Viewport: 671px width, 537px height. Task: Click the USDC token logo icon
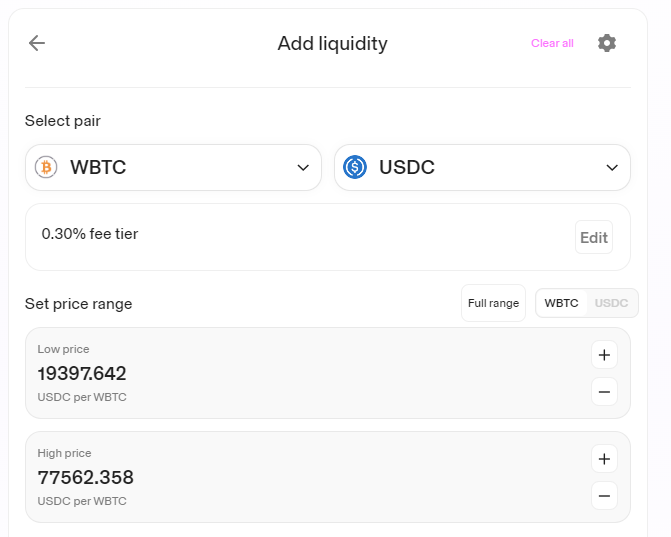click(x=355, y=167)
